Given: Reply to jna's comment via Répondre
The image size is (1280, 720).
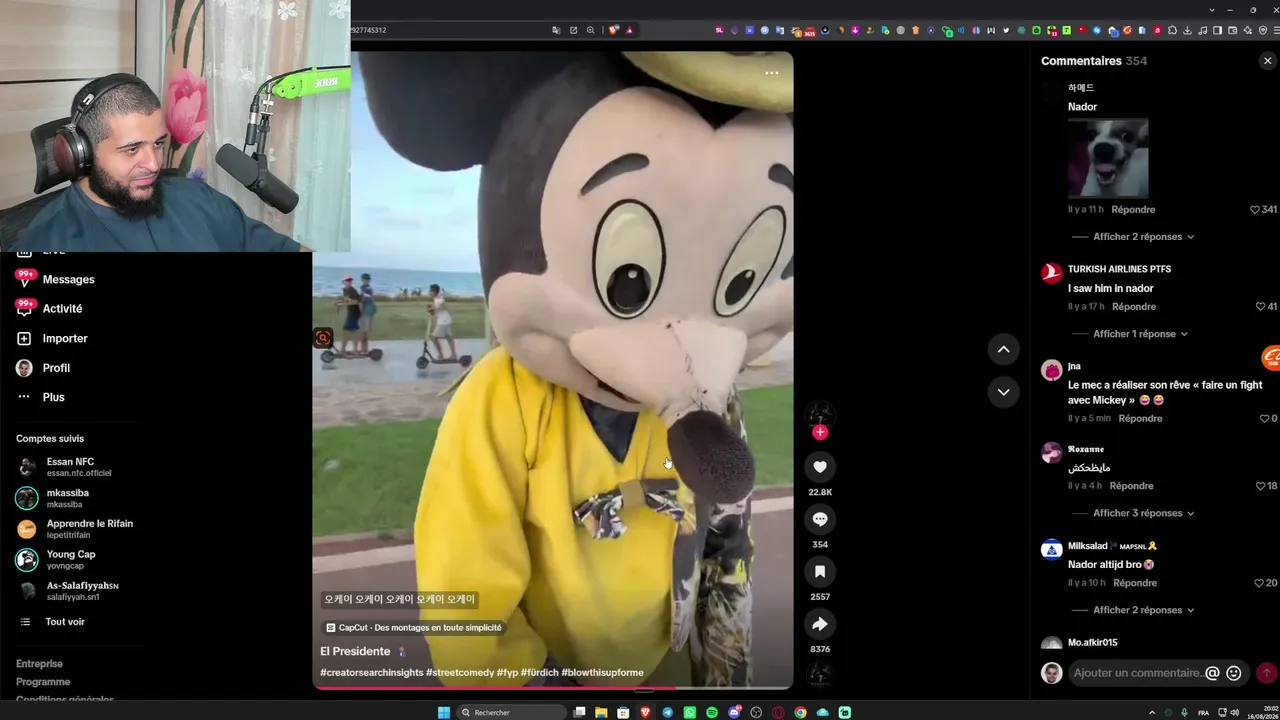Looking at the screenshot, I should tap(1140, 419).
